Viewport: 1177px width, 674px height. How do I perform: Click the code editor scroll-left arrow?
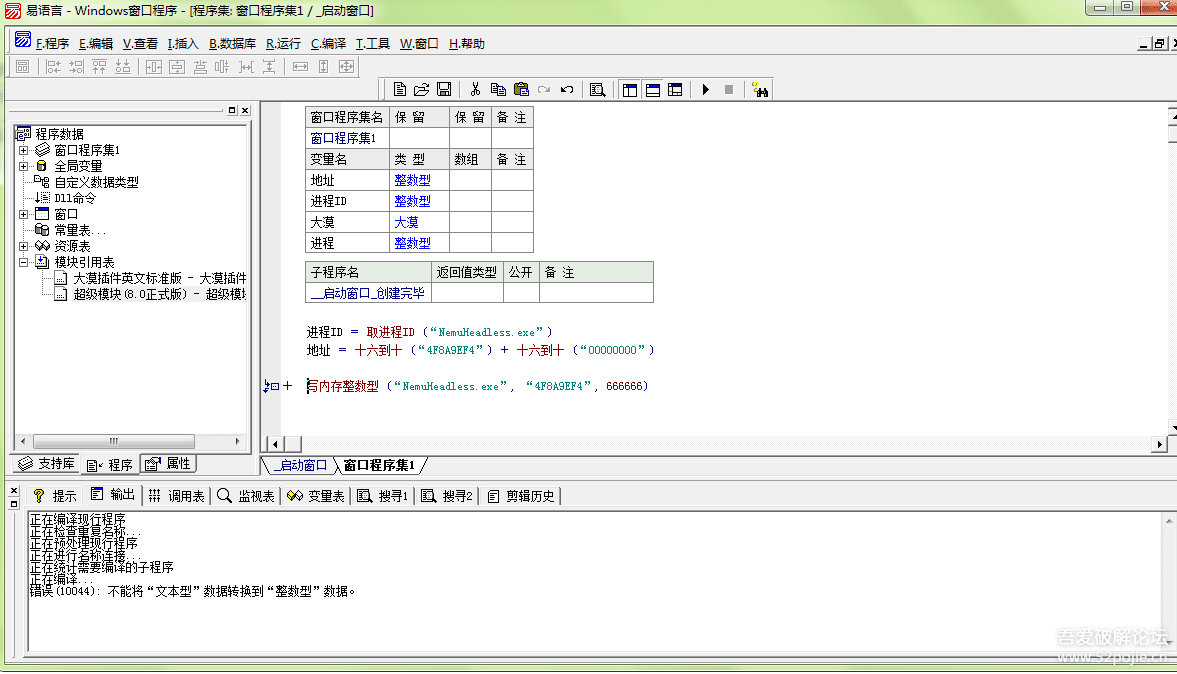coord(275,444)
